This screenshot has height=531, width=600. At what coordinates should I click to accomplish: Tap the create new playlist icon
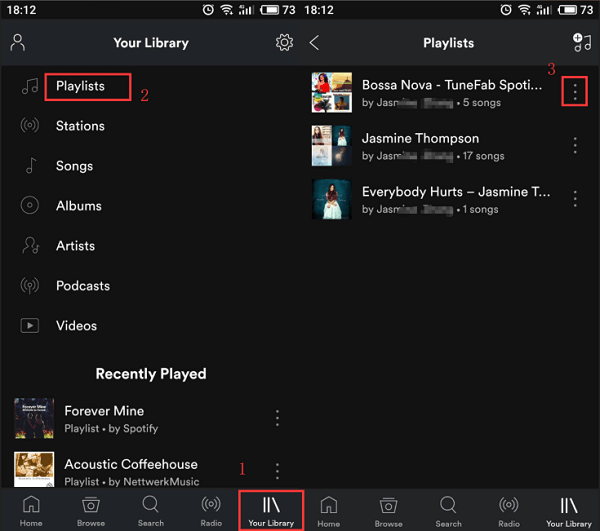tap(581, 43)
